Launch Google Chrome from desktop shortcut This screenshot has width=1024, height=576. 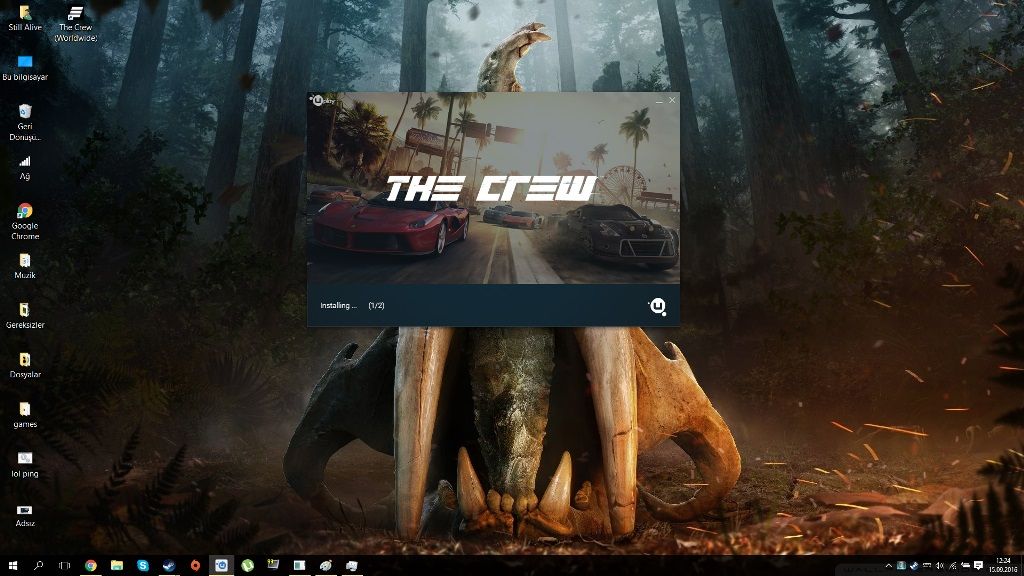click(25, 221)
